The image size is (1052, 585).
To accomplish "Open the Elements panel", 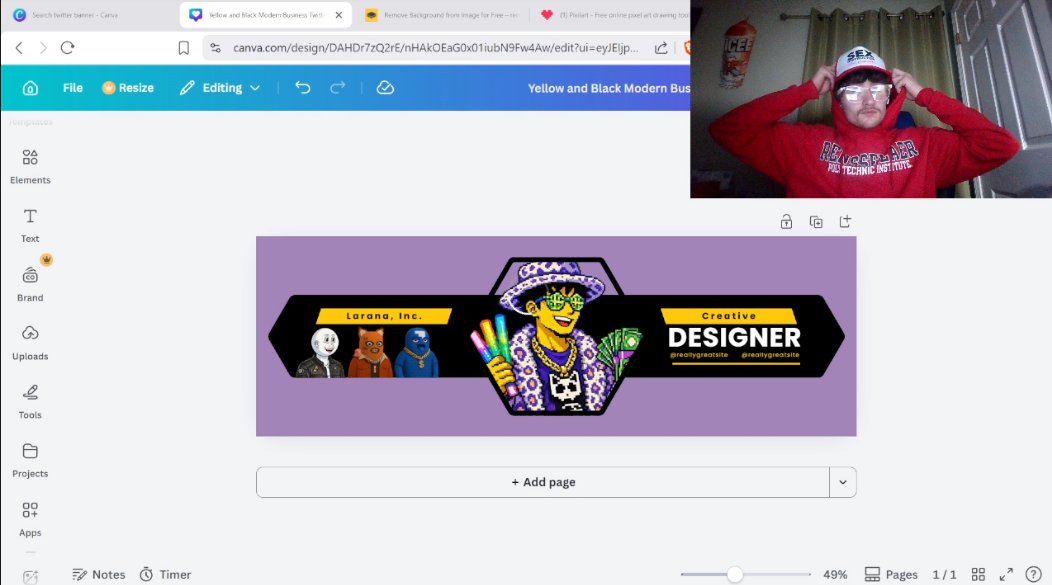I will [30, 166].
